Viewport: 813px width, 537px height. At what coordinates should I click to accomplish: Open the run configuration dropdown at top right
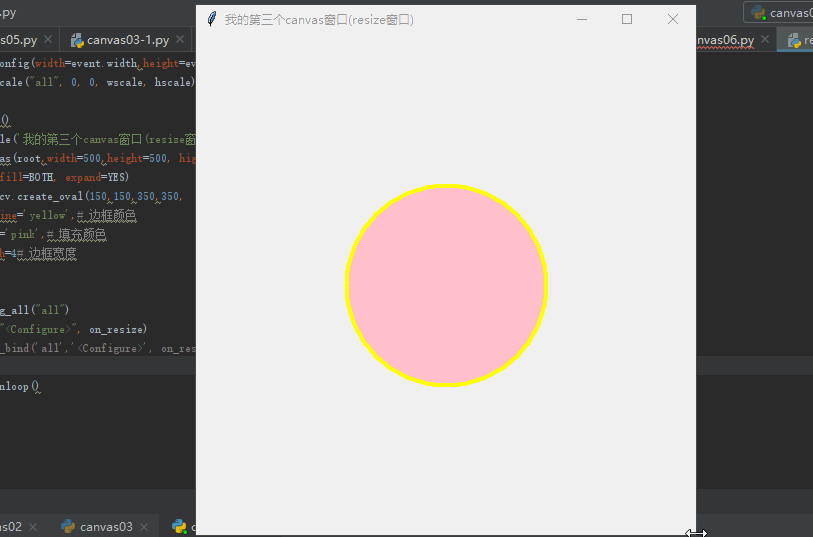pyautogui.click(x=778, y=12)
